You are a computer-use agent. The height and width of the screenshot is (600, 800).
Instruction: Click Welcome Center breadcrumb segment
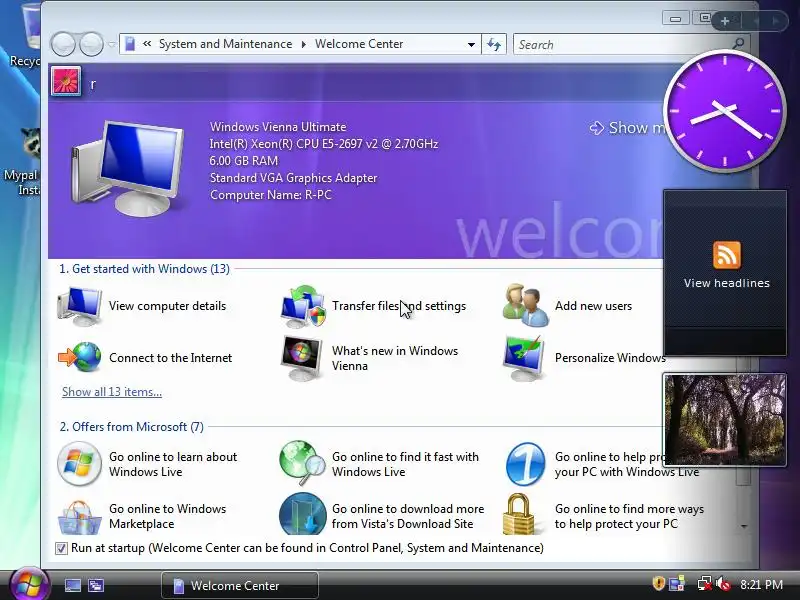359,44
